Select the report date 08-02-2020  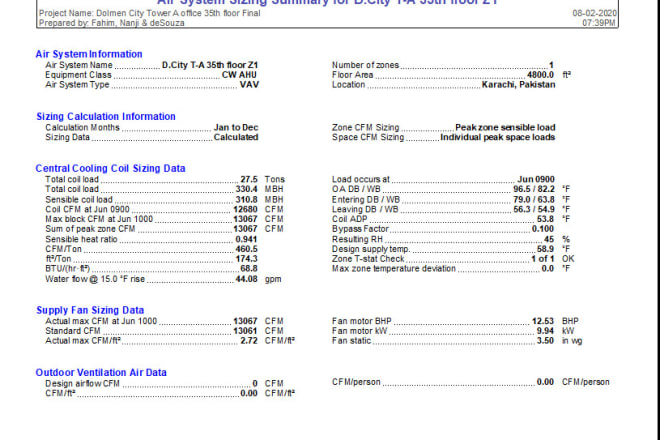[594, 13]
